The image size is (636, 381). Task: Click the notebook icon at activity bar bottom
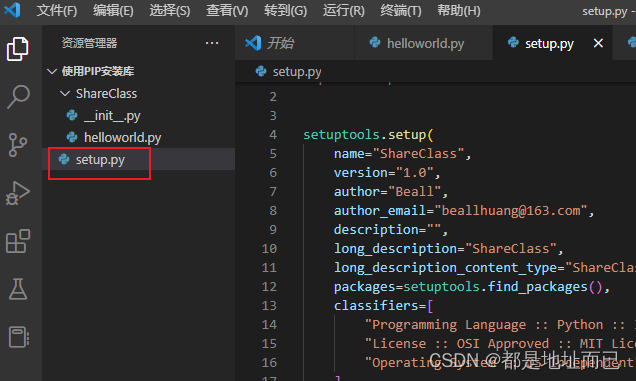(18, 337)
